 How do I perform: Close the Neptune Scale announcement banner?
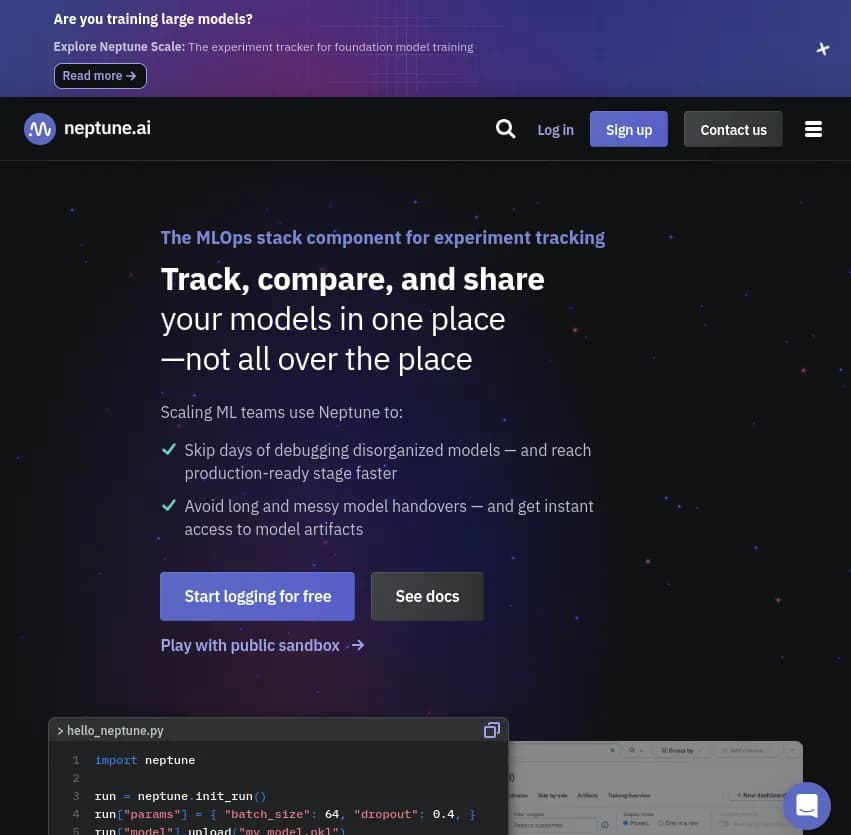(822, 49)
